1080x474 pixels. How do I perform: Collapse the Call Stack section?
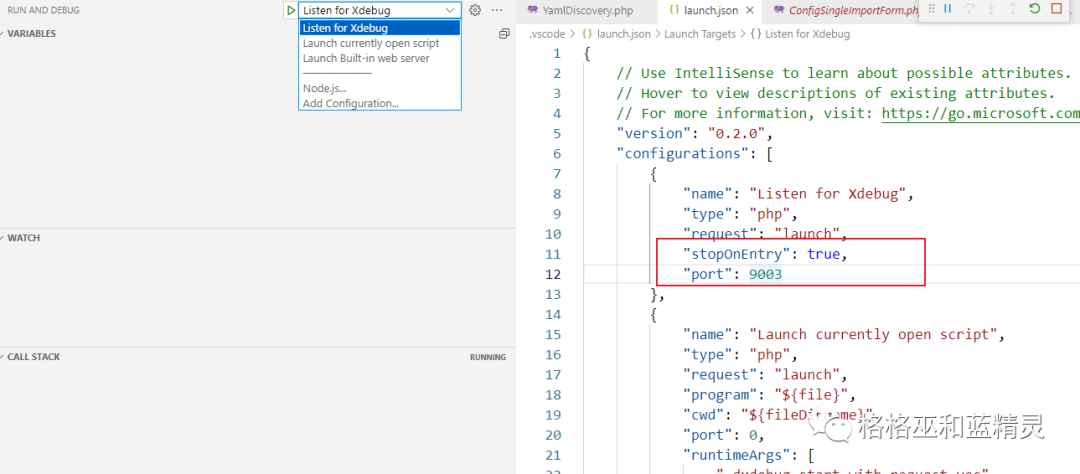click(34, 357)
